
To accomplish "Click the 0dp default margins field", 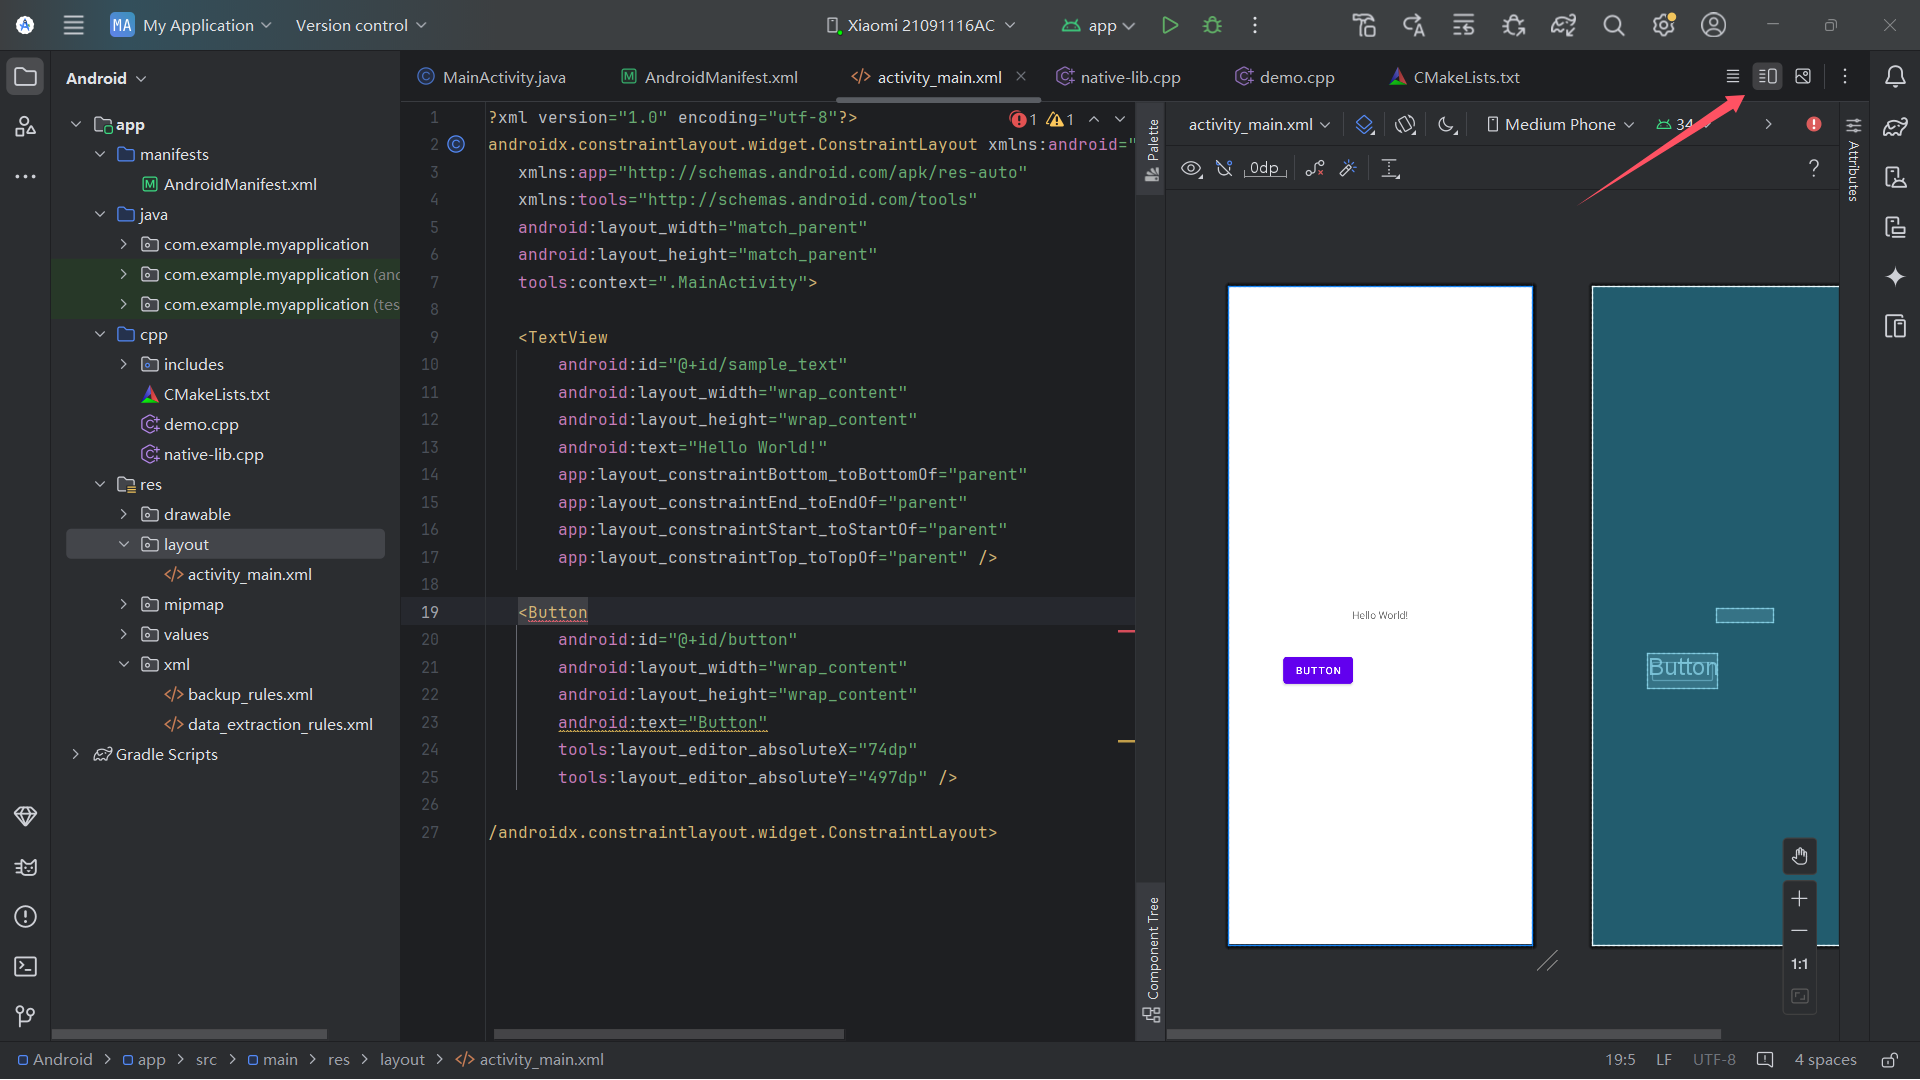I will point(1264,168).
